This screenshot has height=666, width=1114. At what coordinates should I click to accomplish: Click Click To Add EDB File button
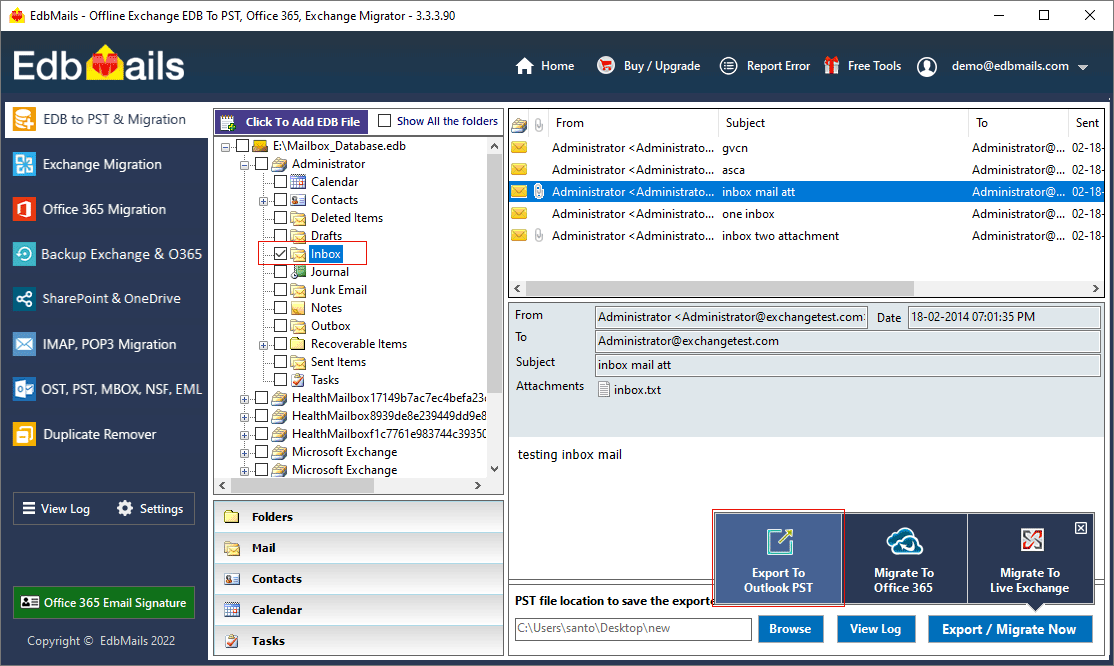click(x=291, y=122)
